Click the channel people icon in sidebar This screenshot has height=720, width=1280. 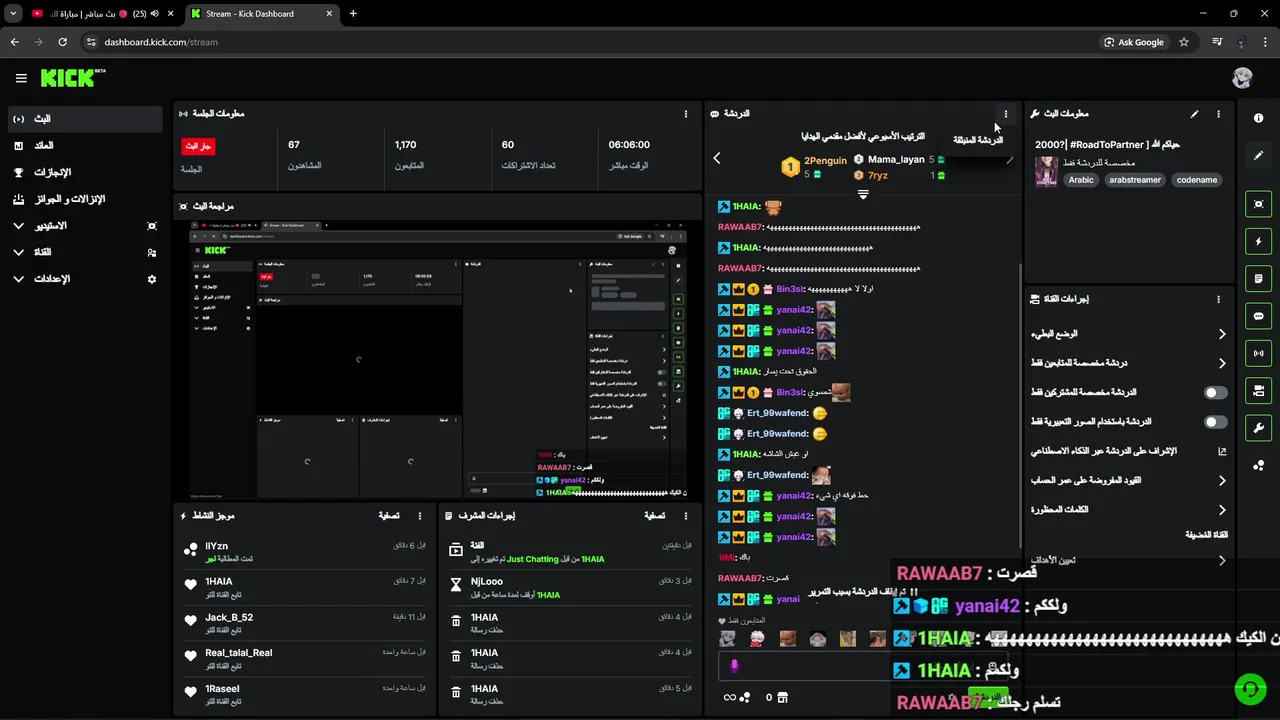[152, 253]
